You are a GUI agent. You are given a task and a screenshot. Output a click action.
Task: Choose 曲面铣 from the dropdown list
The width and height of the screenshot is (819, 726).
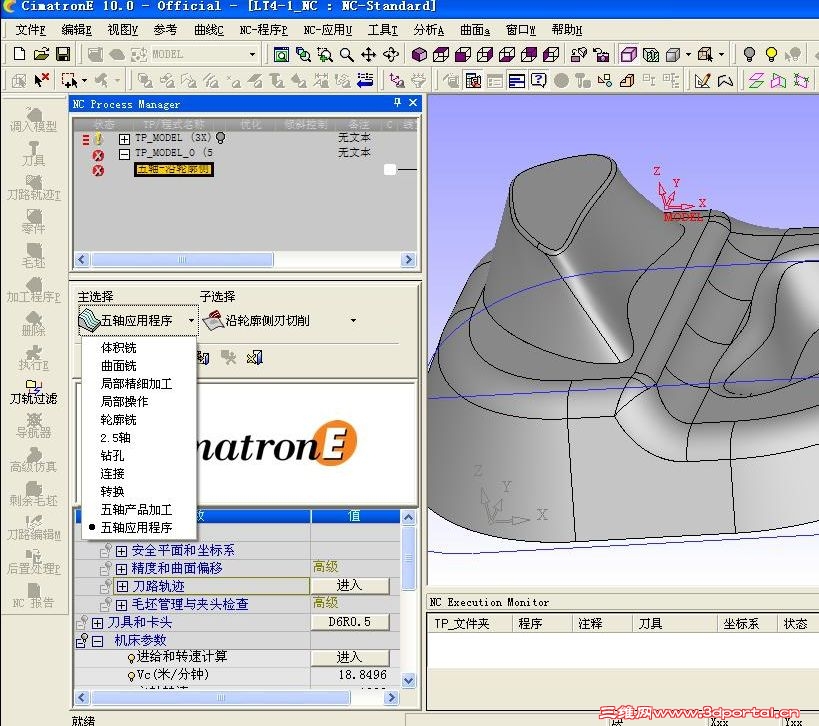pos(119,366)
